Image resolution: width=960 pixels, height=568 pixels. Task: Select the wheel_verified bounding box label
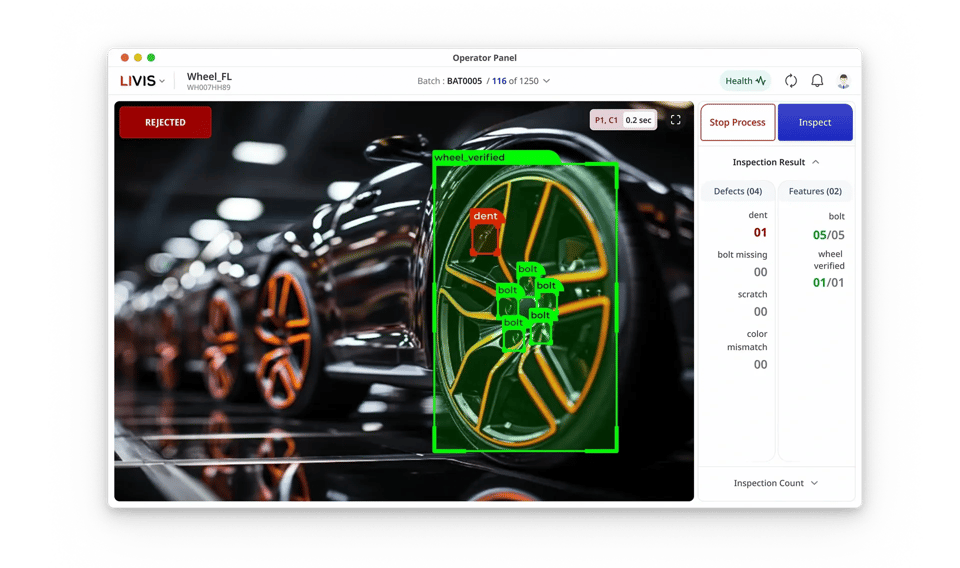tap(469, 157)
